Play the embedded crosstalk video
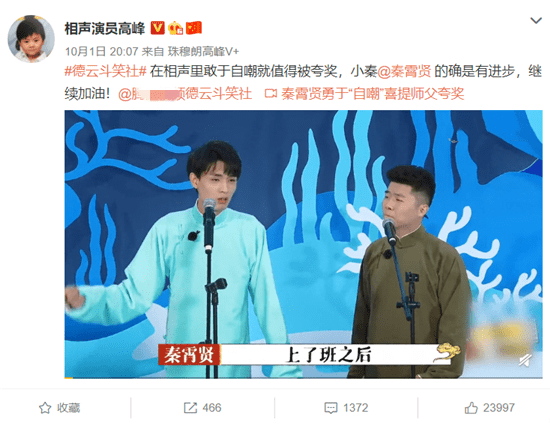550x425 pixels. 303,244
